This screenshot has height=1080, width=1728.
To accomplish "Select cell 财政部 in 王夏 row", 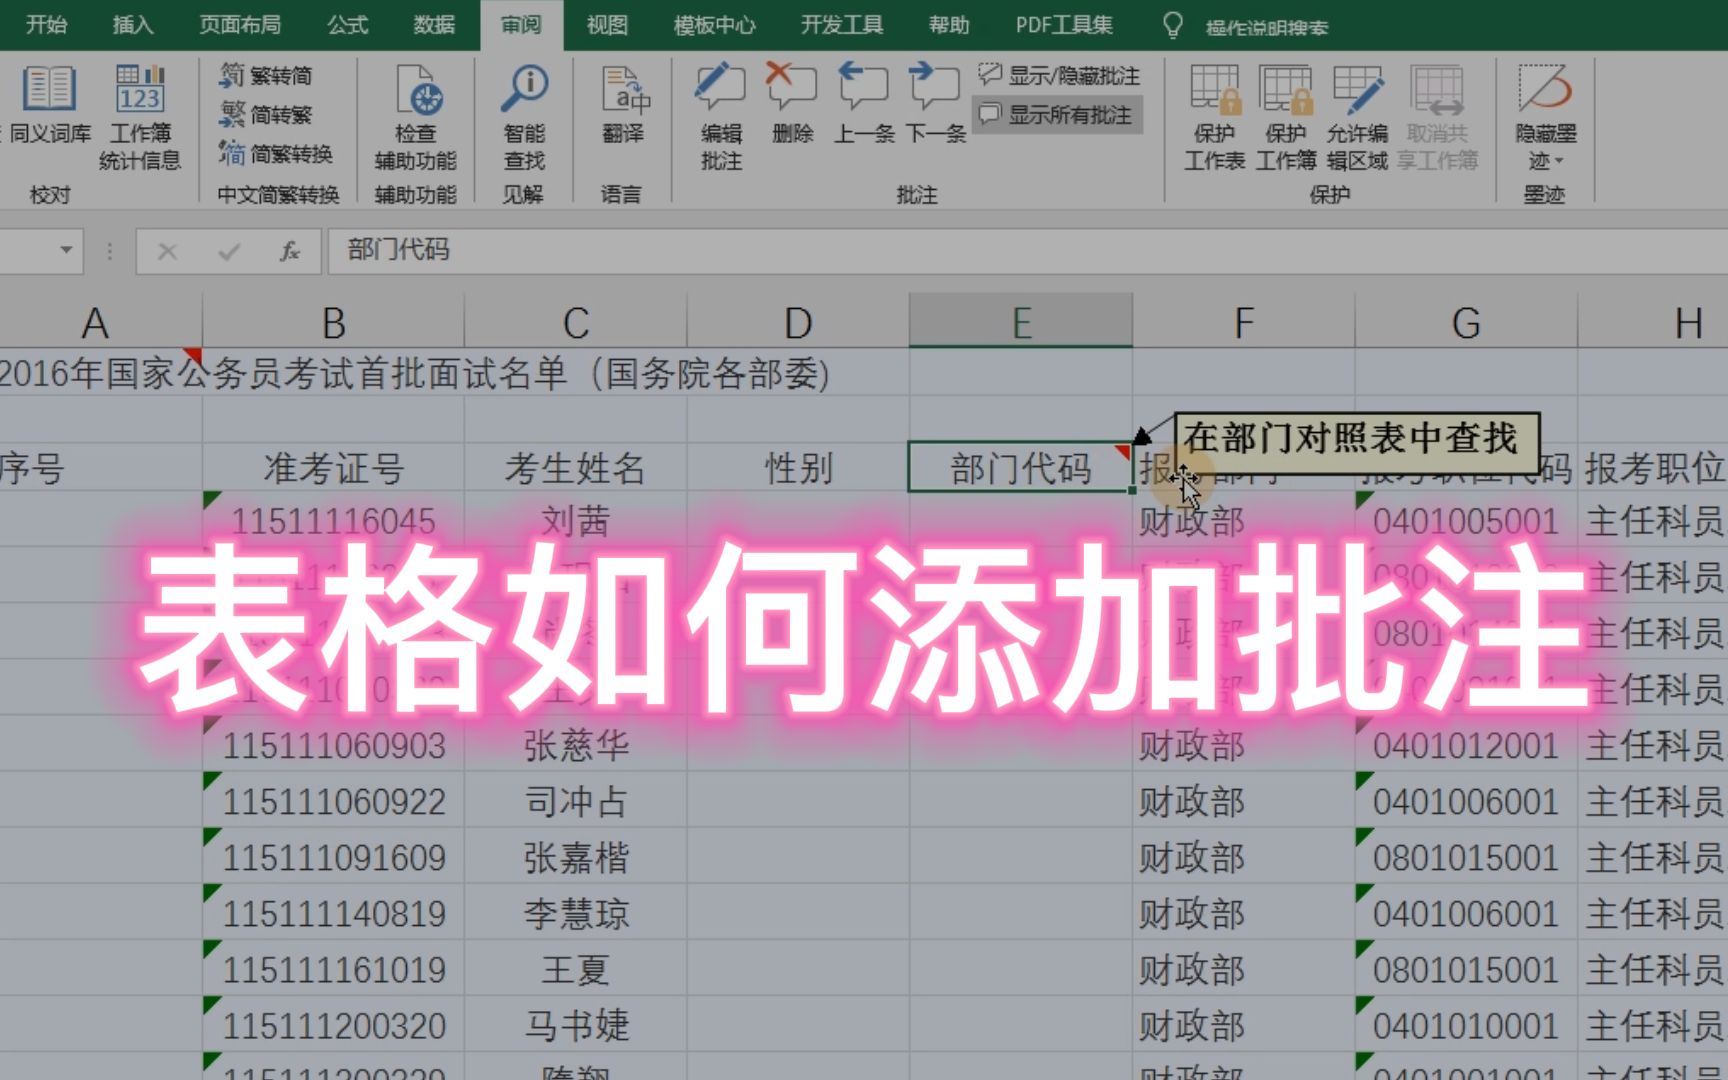I will pyautogui.click(x=1244, y=969).
